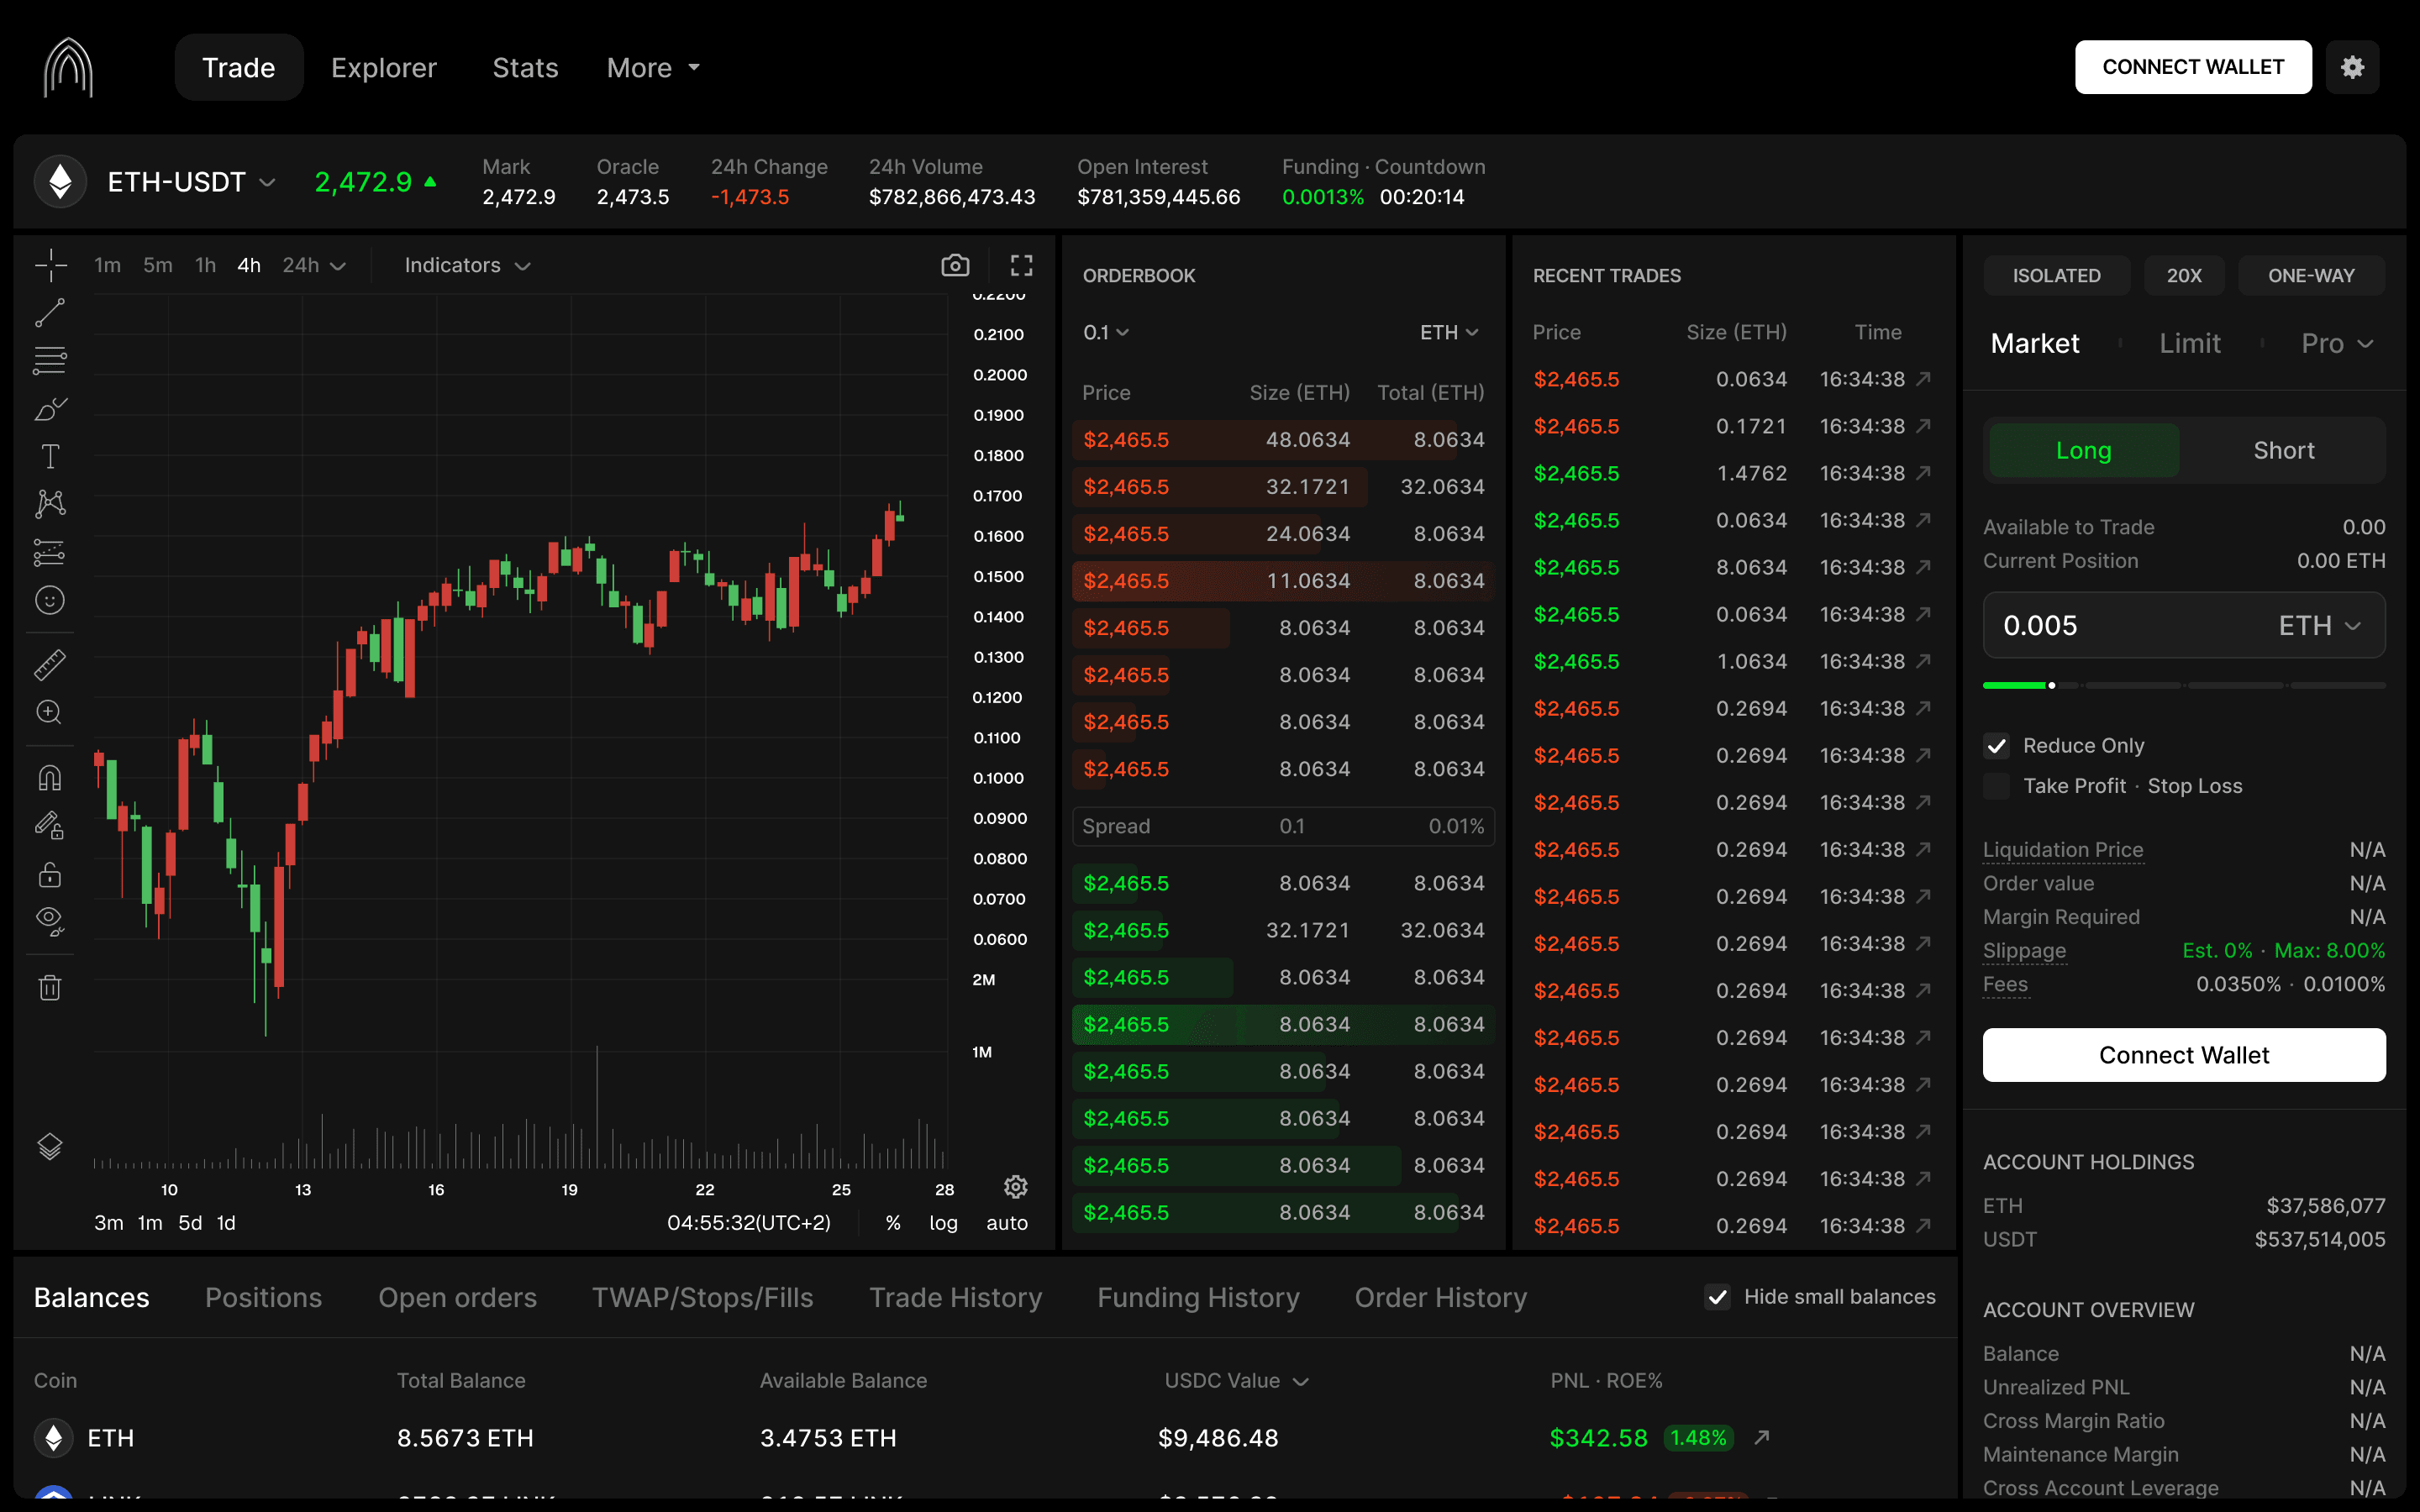Click the trash delete drawings icon
This screenshot has width=2420, height=1512.
click(50, 988)
